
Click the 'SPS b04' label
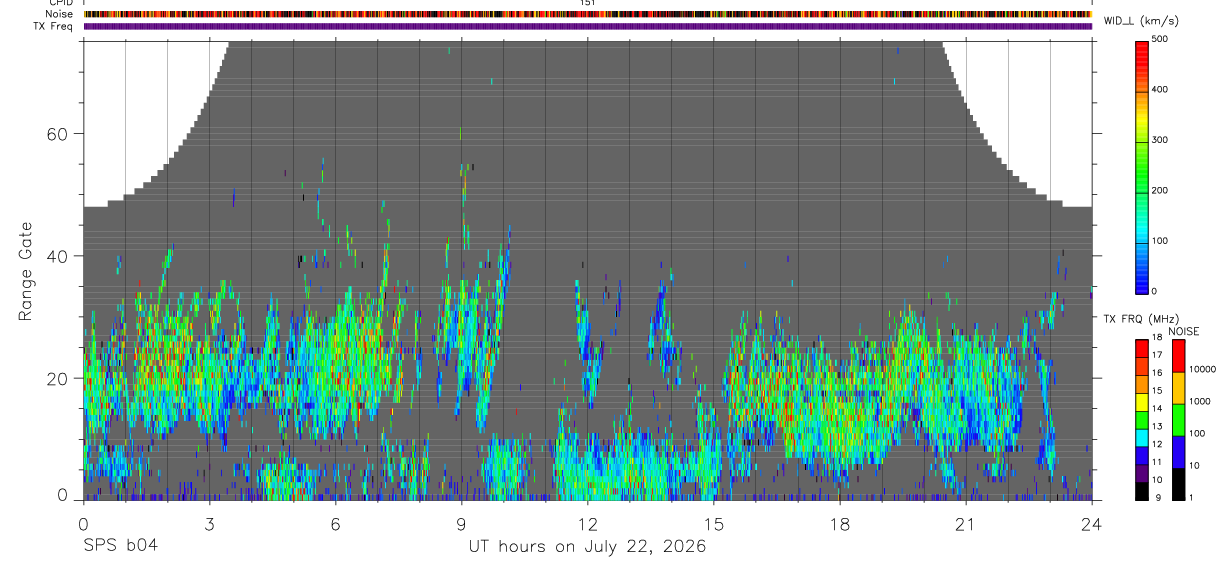pyautogui.click(x=120, y=547)
